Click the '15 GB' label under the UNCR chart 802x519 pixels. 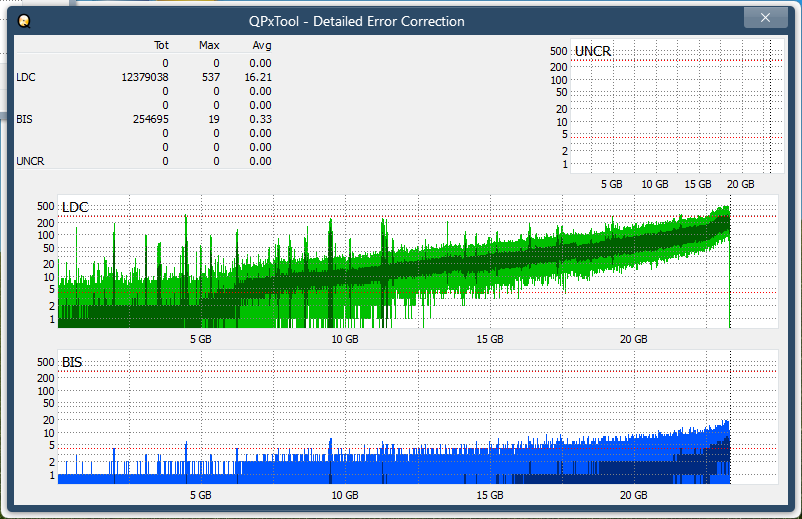coord(698,184)
